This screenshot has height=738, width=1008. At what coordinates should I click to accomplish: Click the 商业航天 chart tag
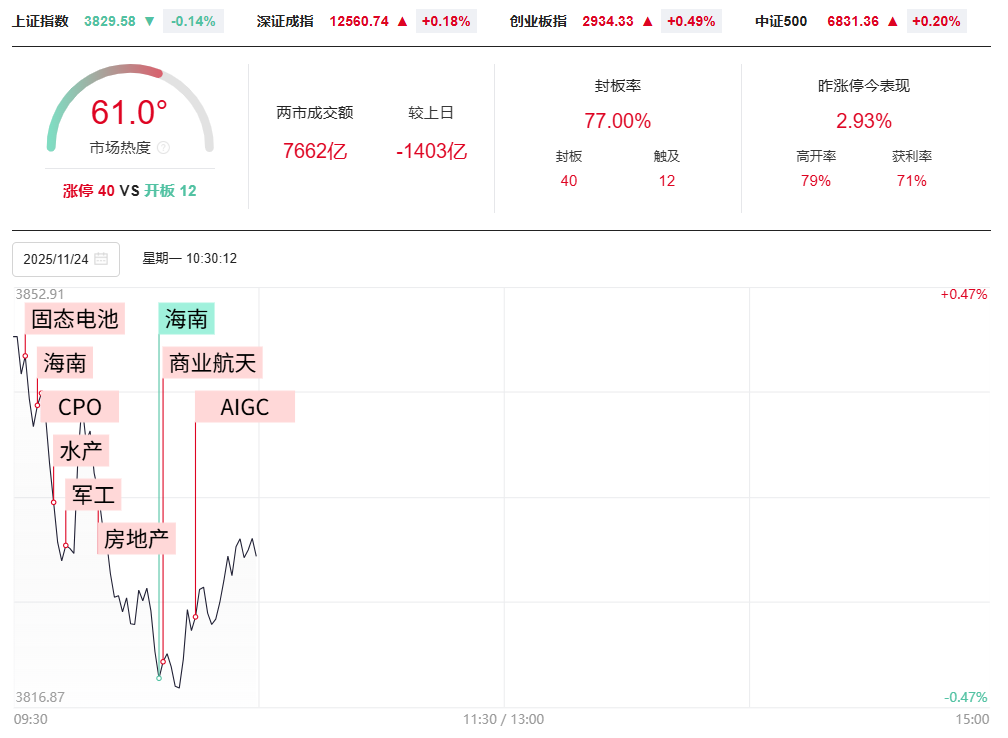[213, 363]
